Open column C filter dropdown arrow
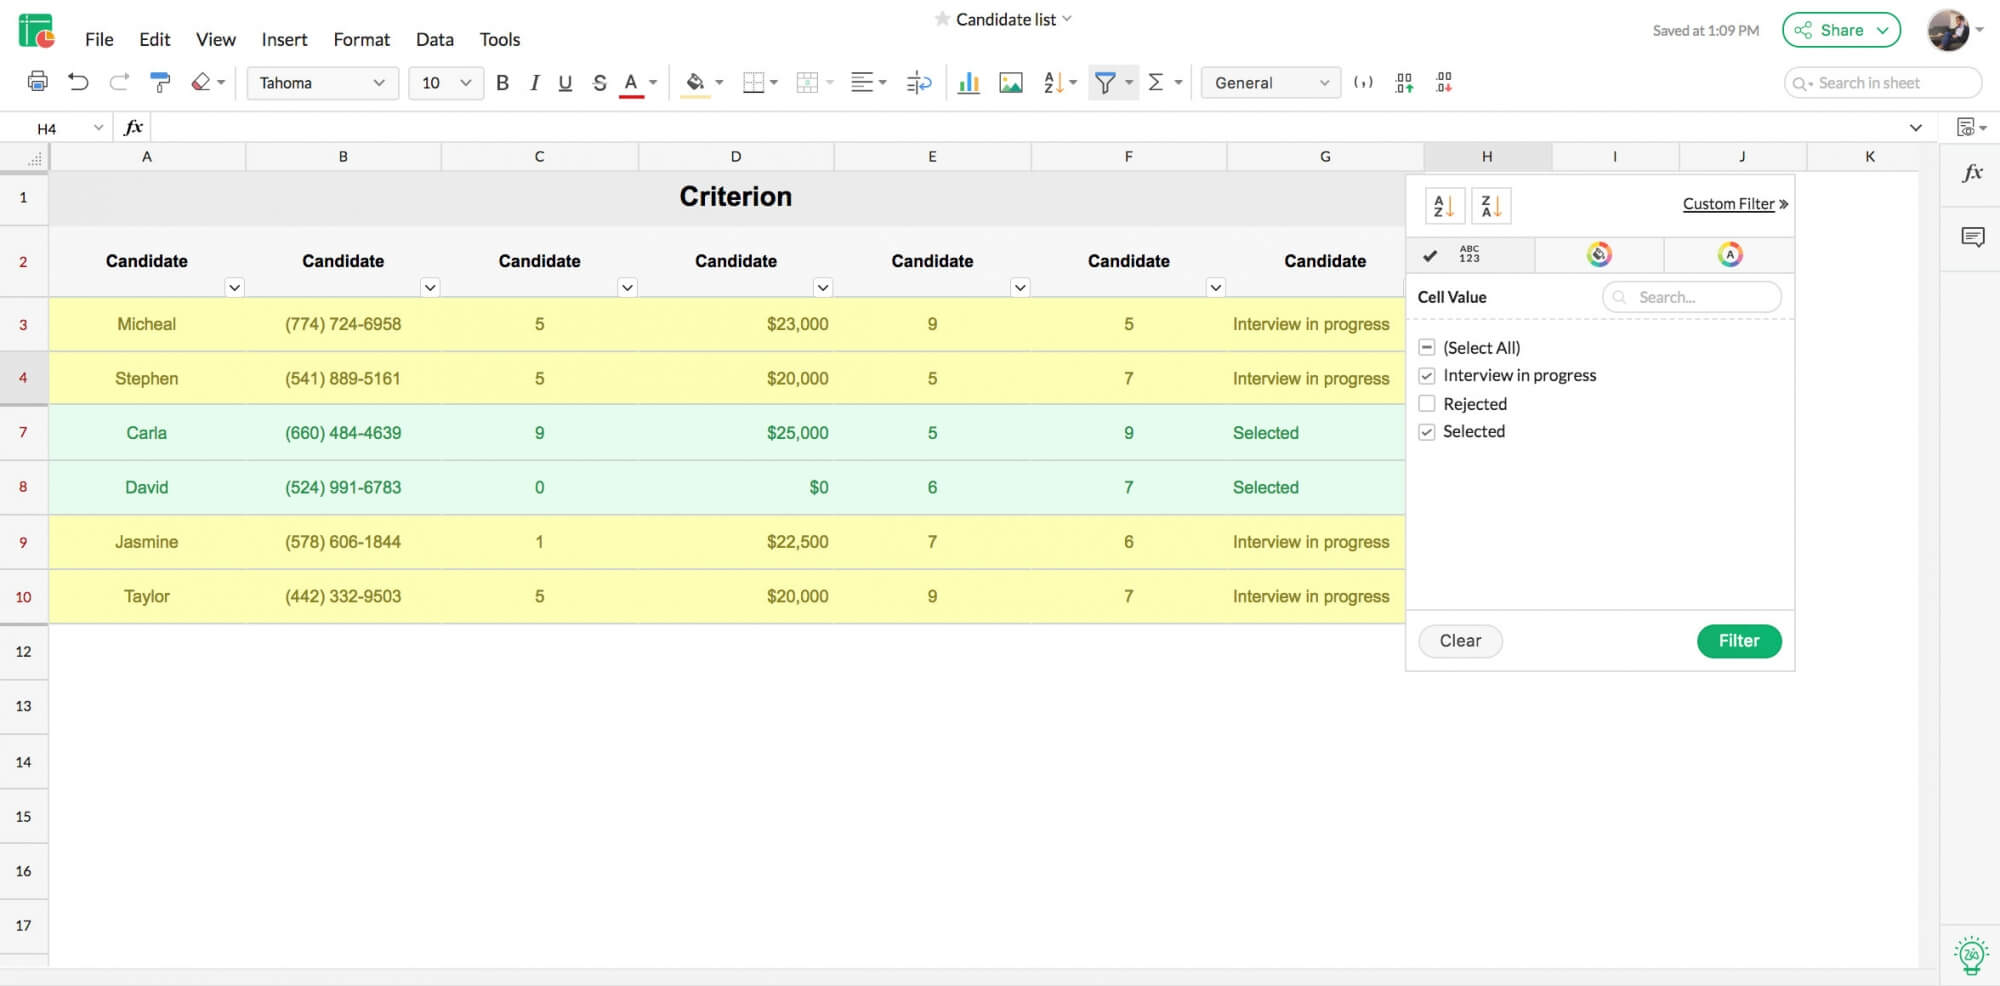The height and width of the screenshot is (986, 2000). [627, 288]
